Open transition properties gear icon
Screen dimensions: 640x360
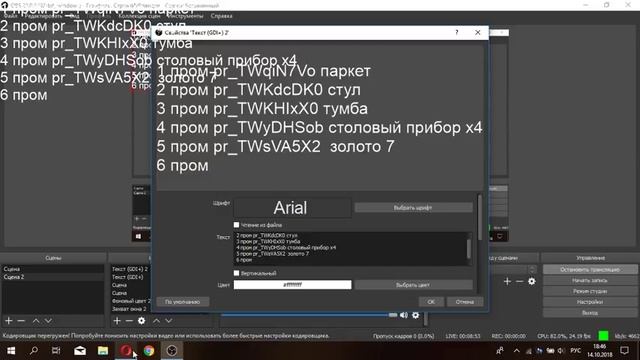click(x=531, y=281)
